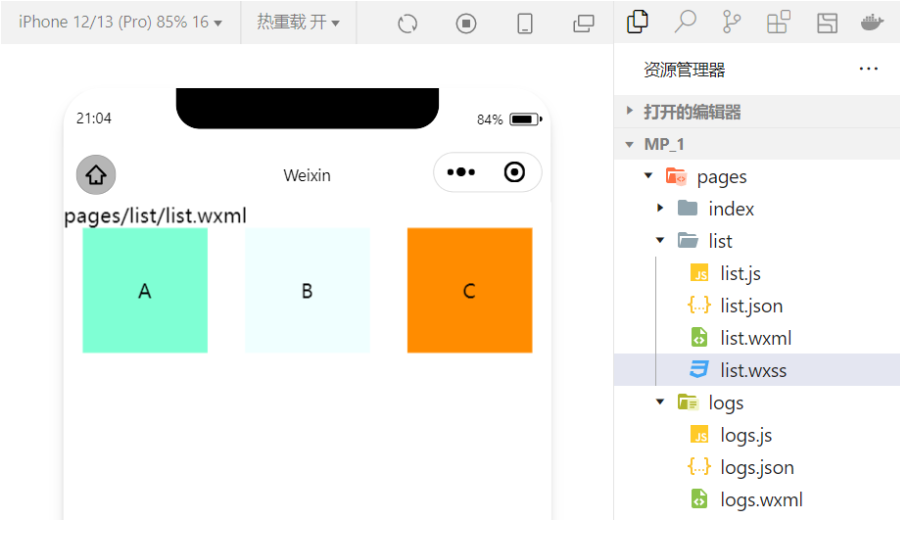This screenshot has height=535, width=900.
Task: Open list.js file
Action: (740, 273)
